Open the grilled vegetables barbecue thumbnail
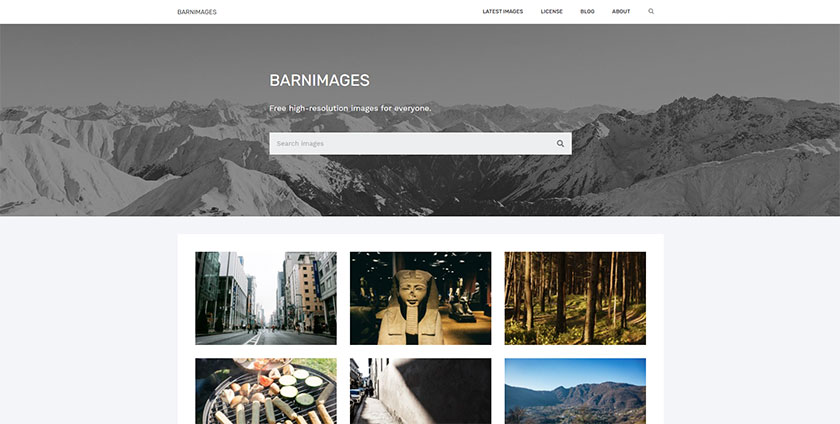Image resolution: width=840 pixels, height=424 pixels. (266, 391)
